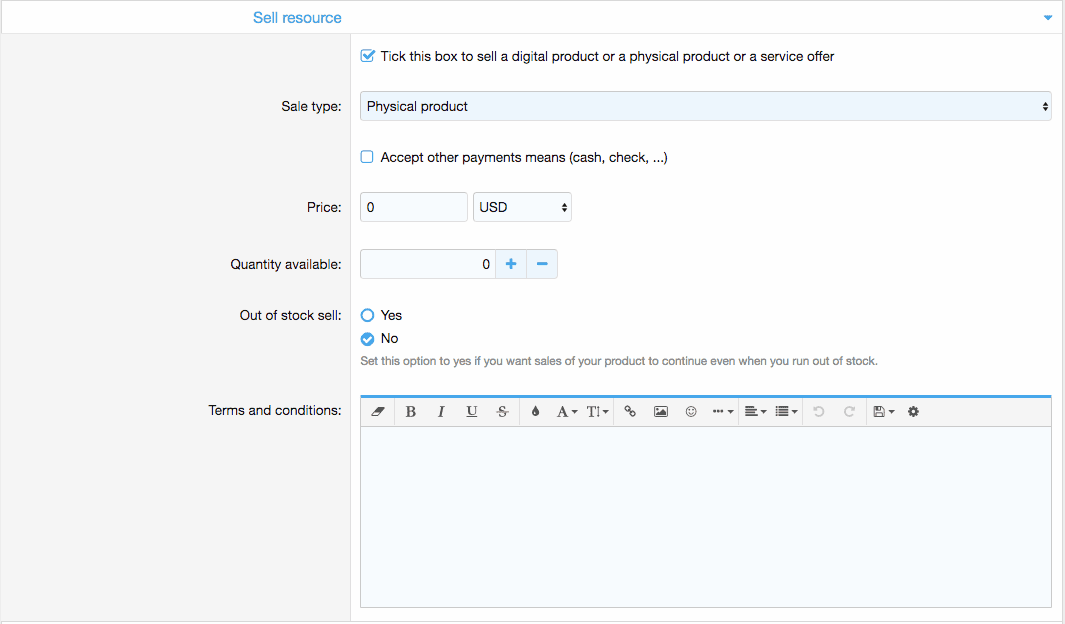Insert a link with the chain icon
The height and width of the screenshot is (624, 1065).
[630, 412]
